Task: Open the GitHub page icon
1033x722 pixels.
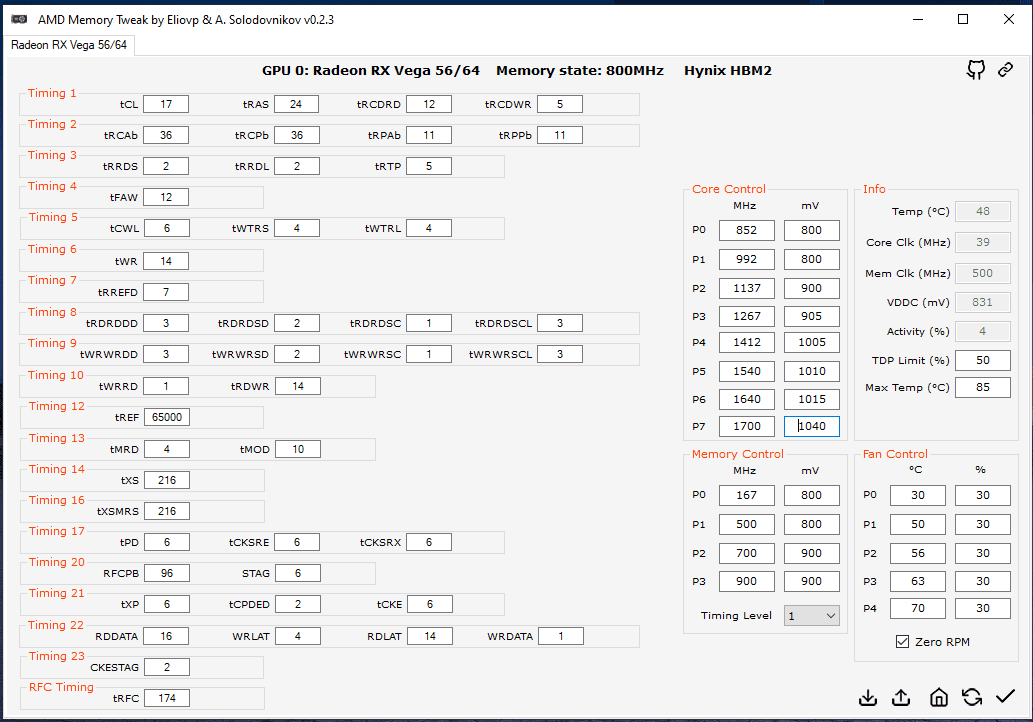Action: (x=976, y=70)
